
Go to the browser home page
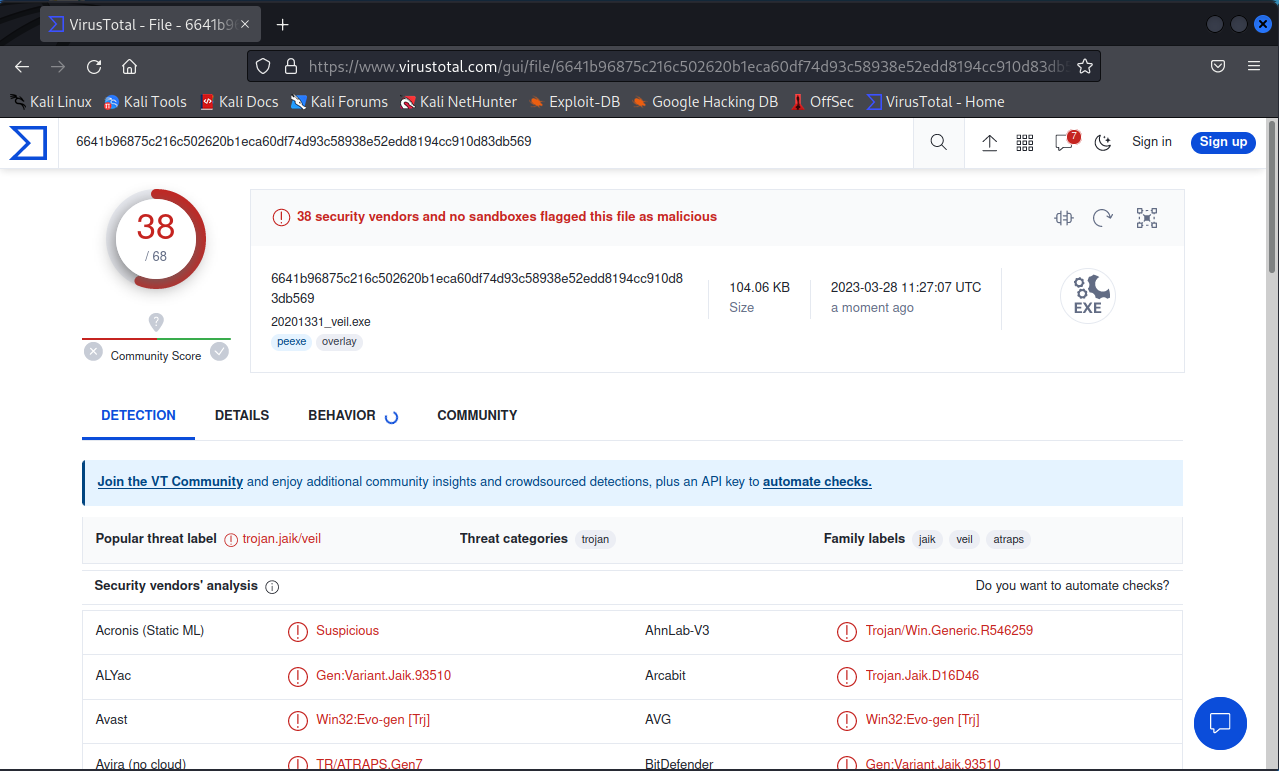click(129, 66)
